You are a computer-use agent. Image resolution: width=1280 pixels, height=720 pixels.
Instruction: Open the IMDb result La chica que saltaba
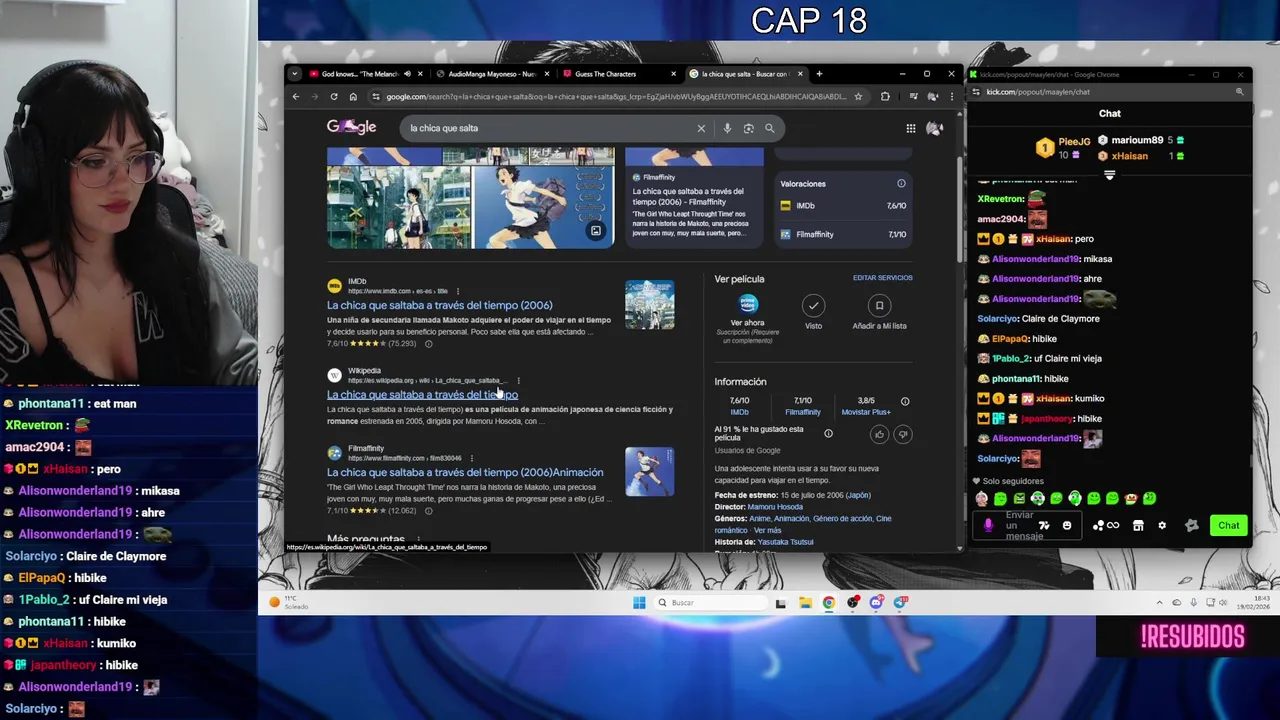pos(439,305)
